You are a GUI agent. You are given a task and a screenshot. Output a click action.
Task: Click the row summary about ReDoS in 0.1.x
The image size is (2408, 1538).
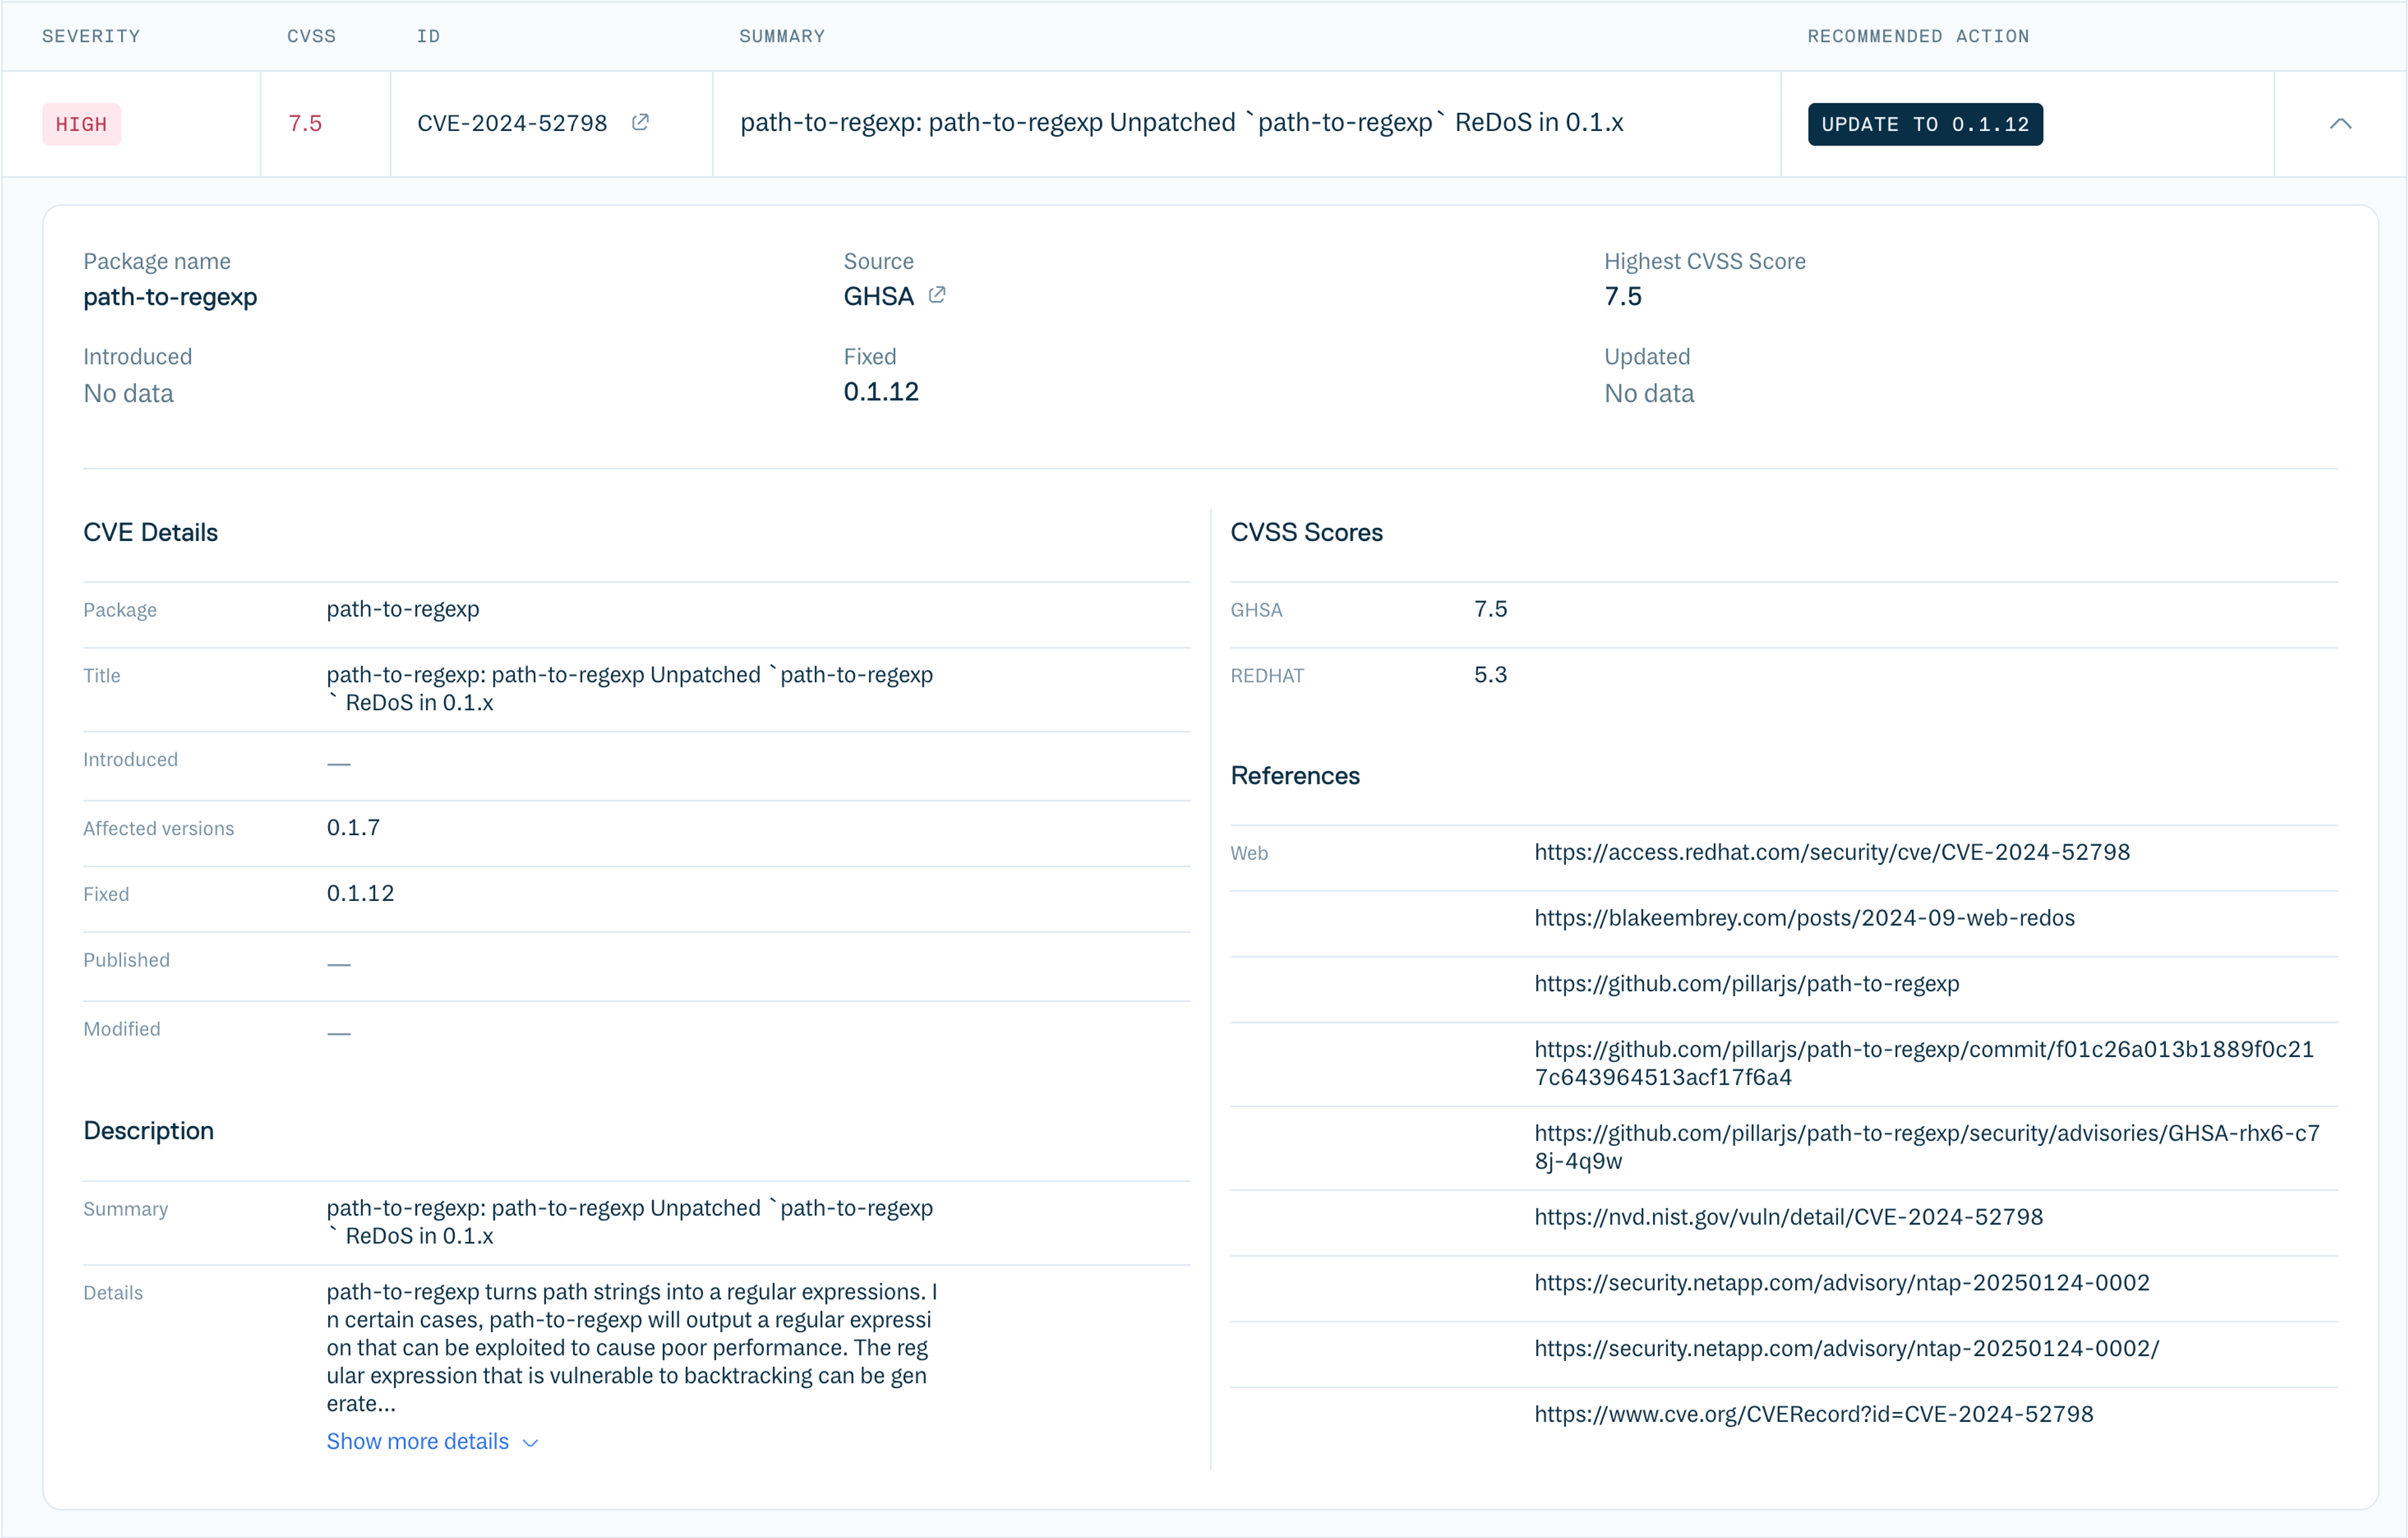[1181, 122]
